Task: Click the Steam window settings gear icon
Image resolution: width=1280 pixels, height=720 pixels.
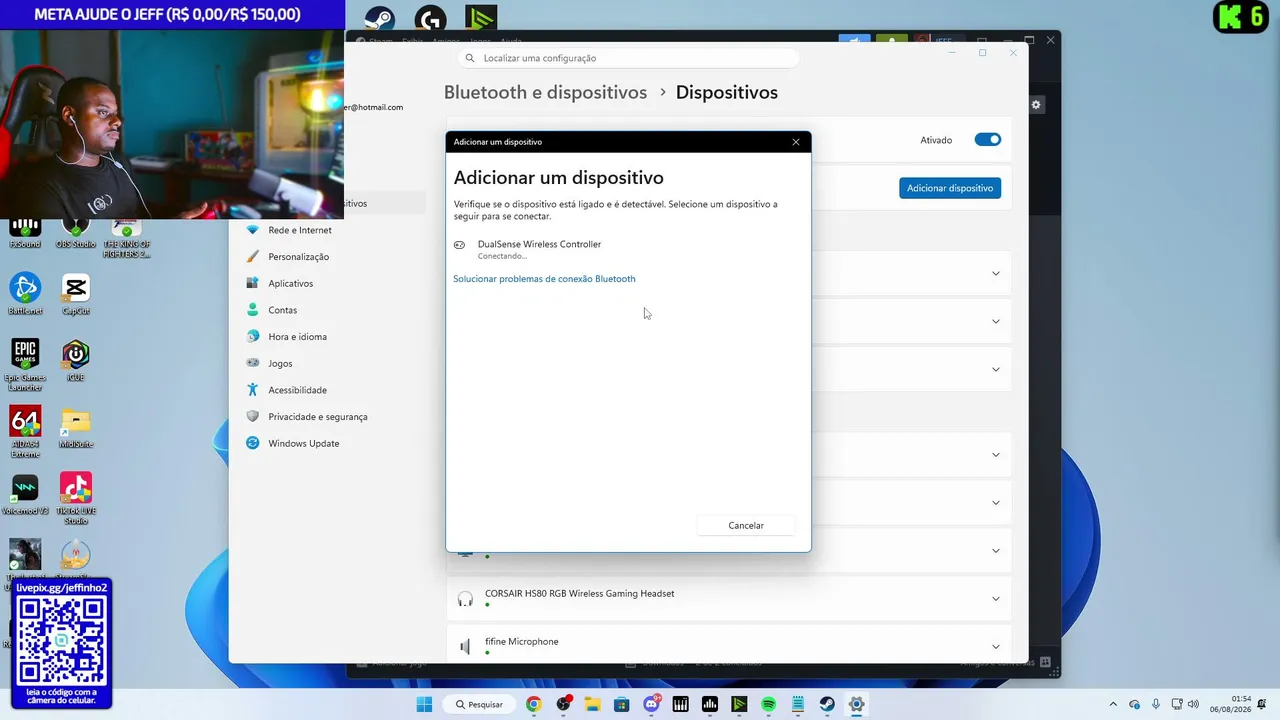Action: point(1036,105)
